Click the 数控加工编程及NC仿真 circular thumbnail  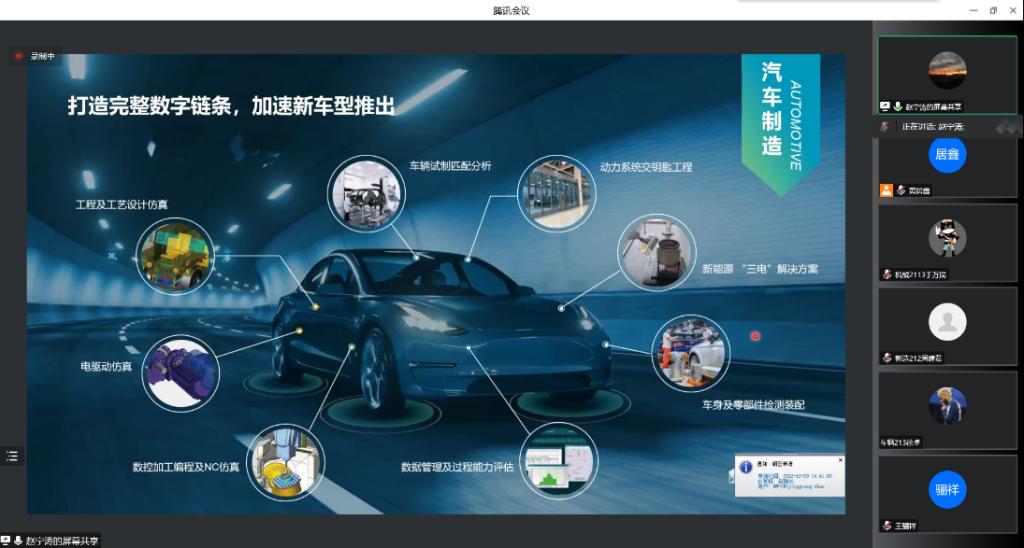tap(285, 462)
